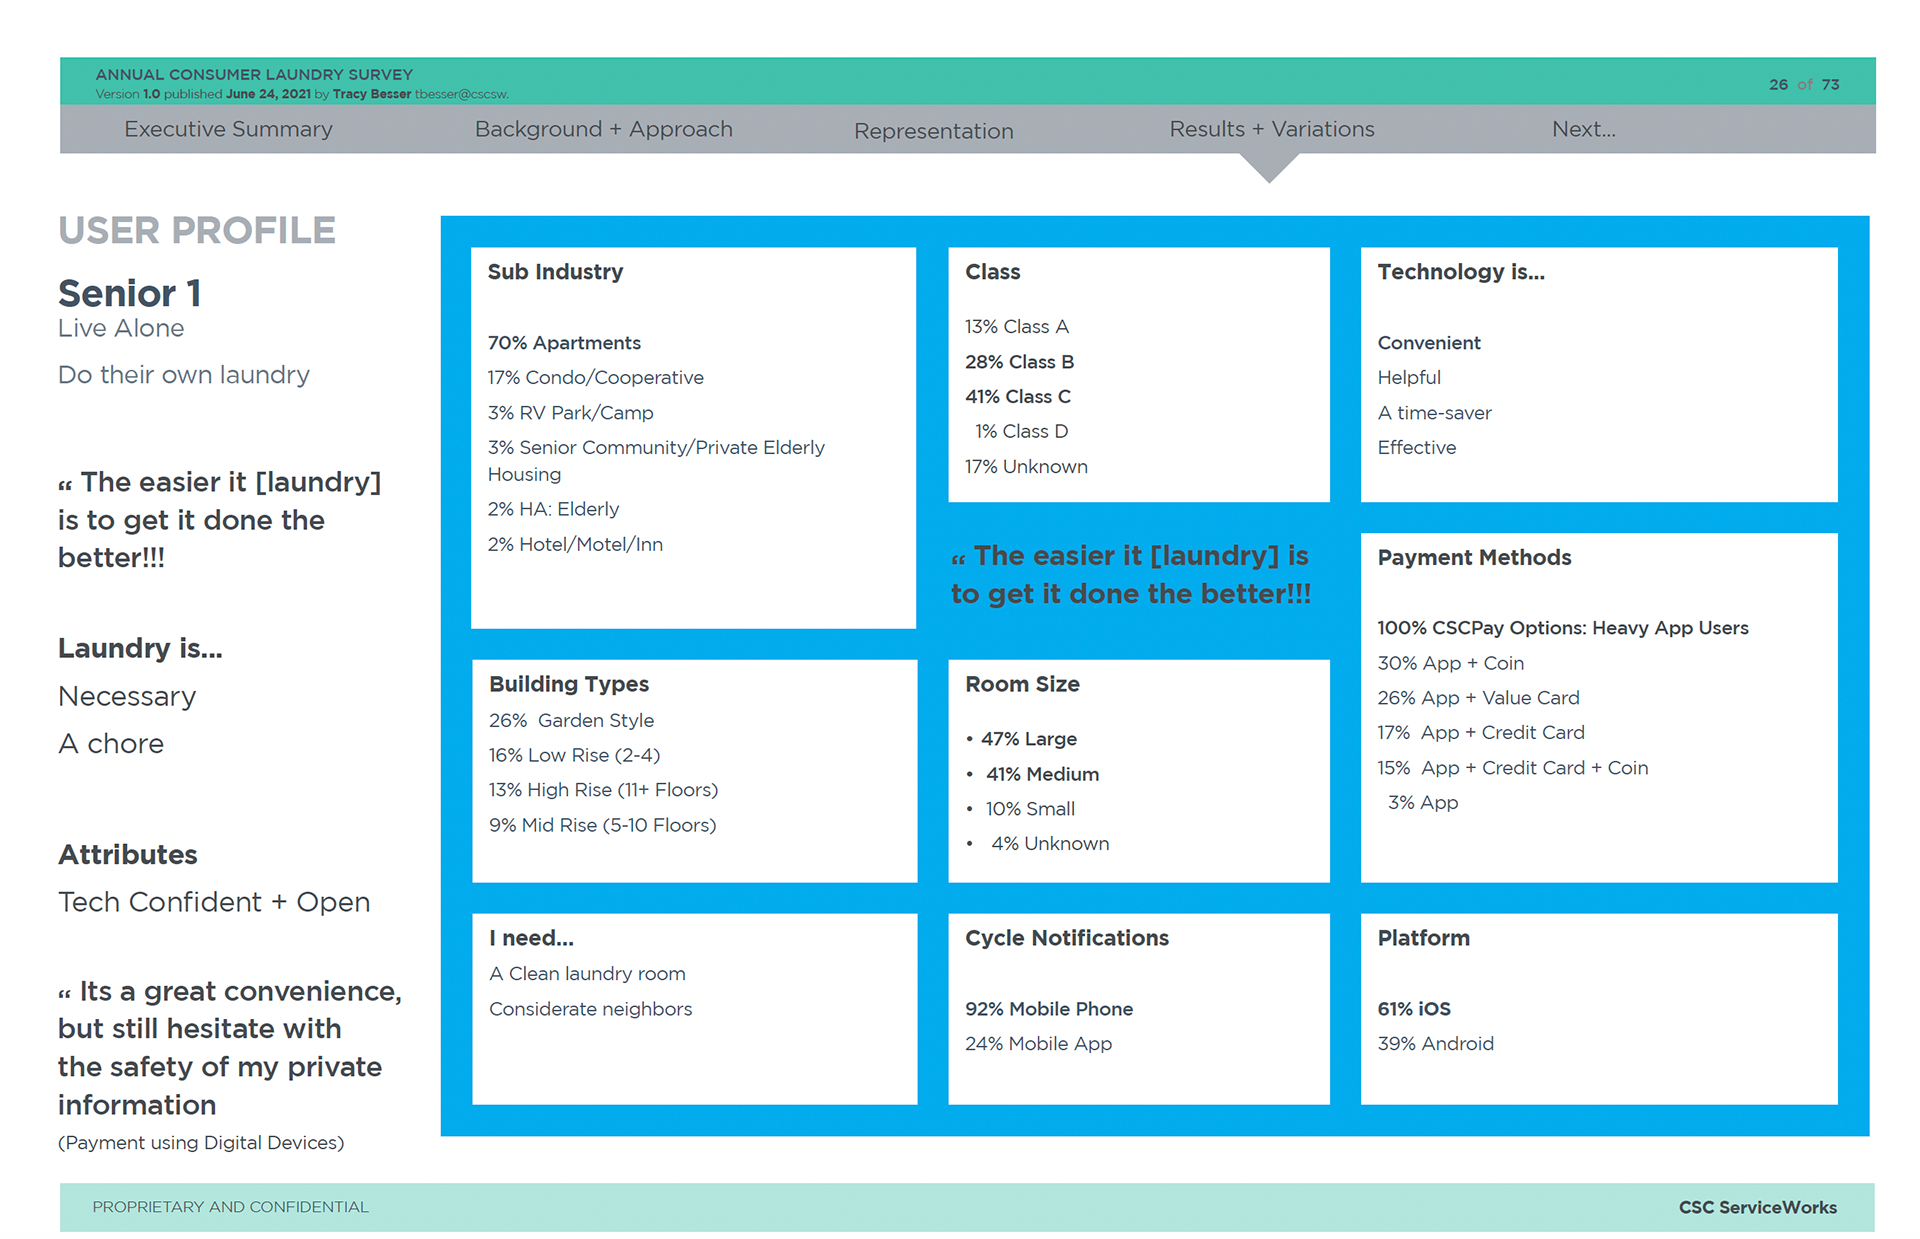Viewport: 1920px width, 1239px height.
Task: Click the I need... card heading
Action: click(531, 938)
